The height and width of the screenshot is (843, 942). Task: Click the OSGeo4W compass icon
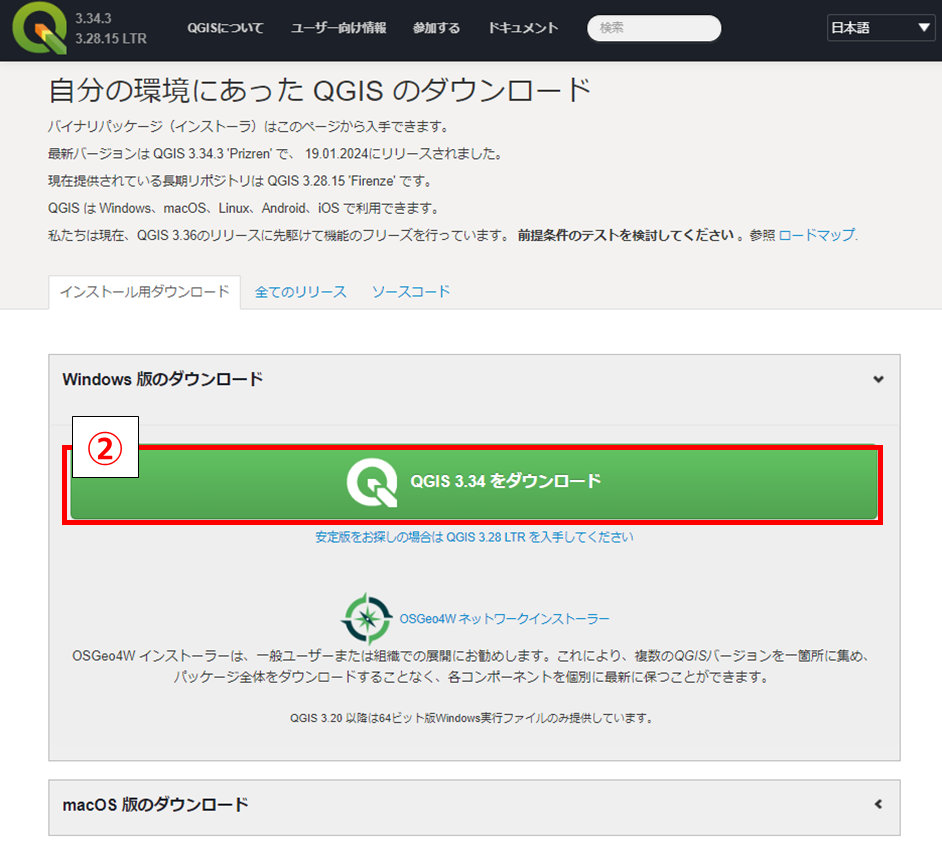pyautogui.click(x=367, y=618)
